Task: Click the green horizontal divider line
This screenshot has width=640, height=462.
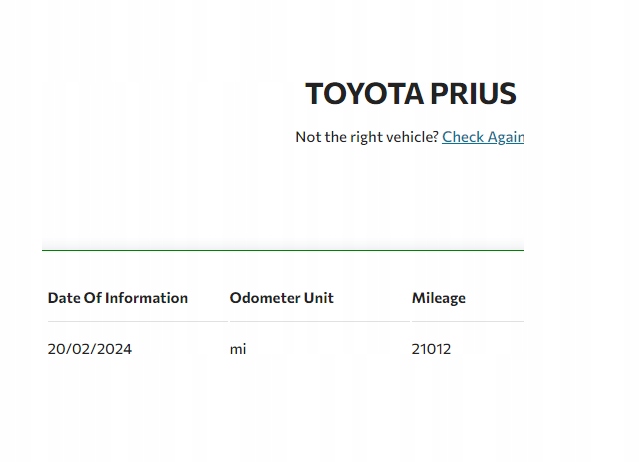Action: [283, 250]
